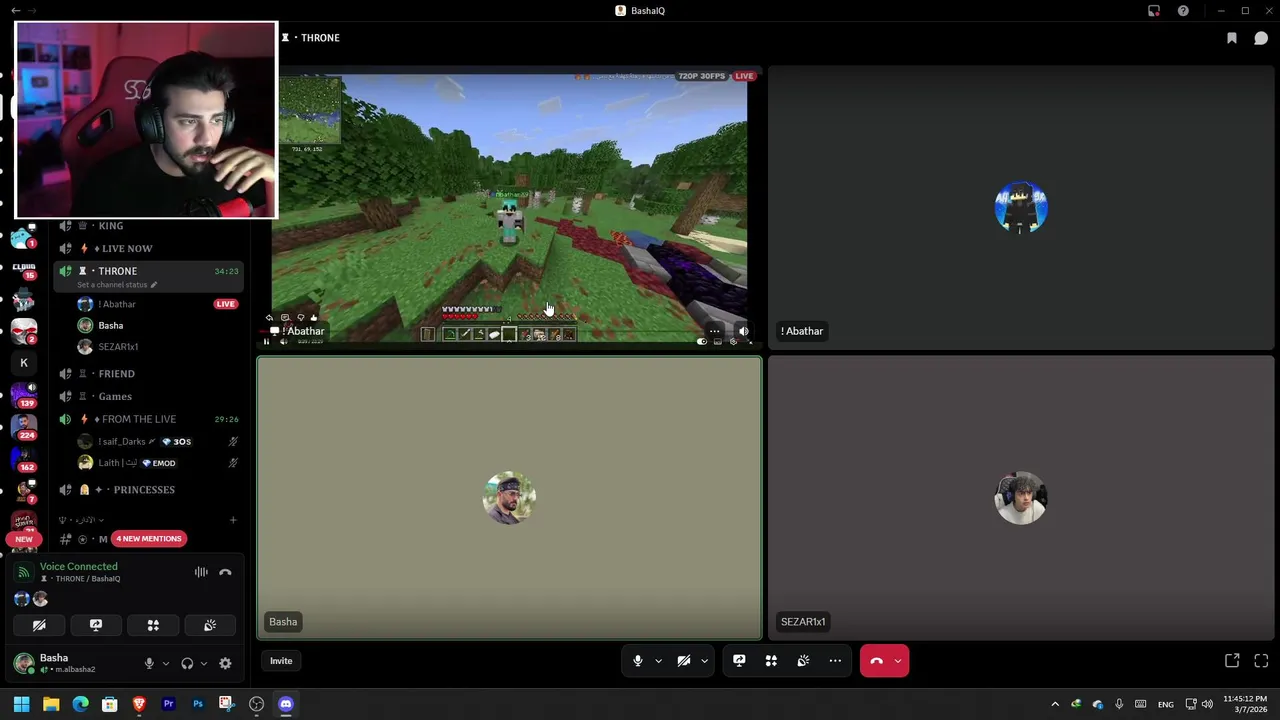Turn on camera in the call control bar
Image resolution: width=1280 pixels, height=720 pixels.
tap(684, 661)
